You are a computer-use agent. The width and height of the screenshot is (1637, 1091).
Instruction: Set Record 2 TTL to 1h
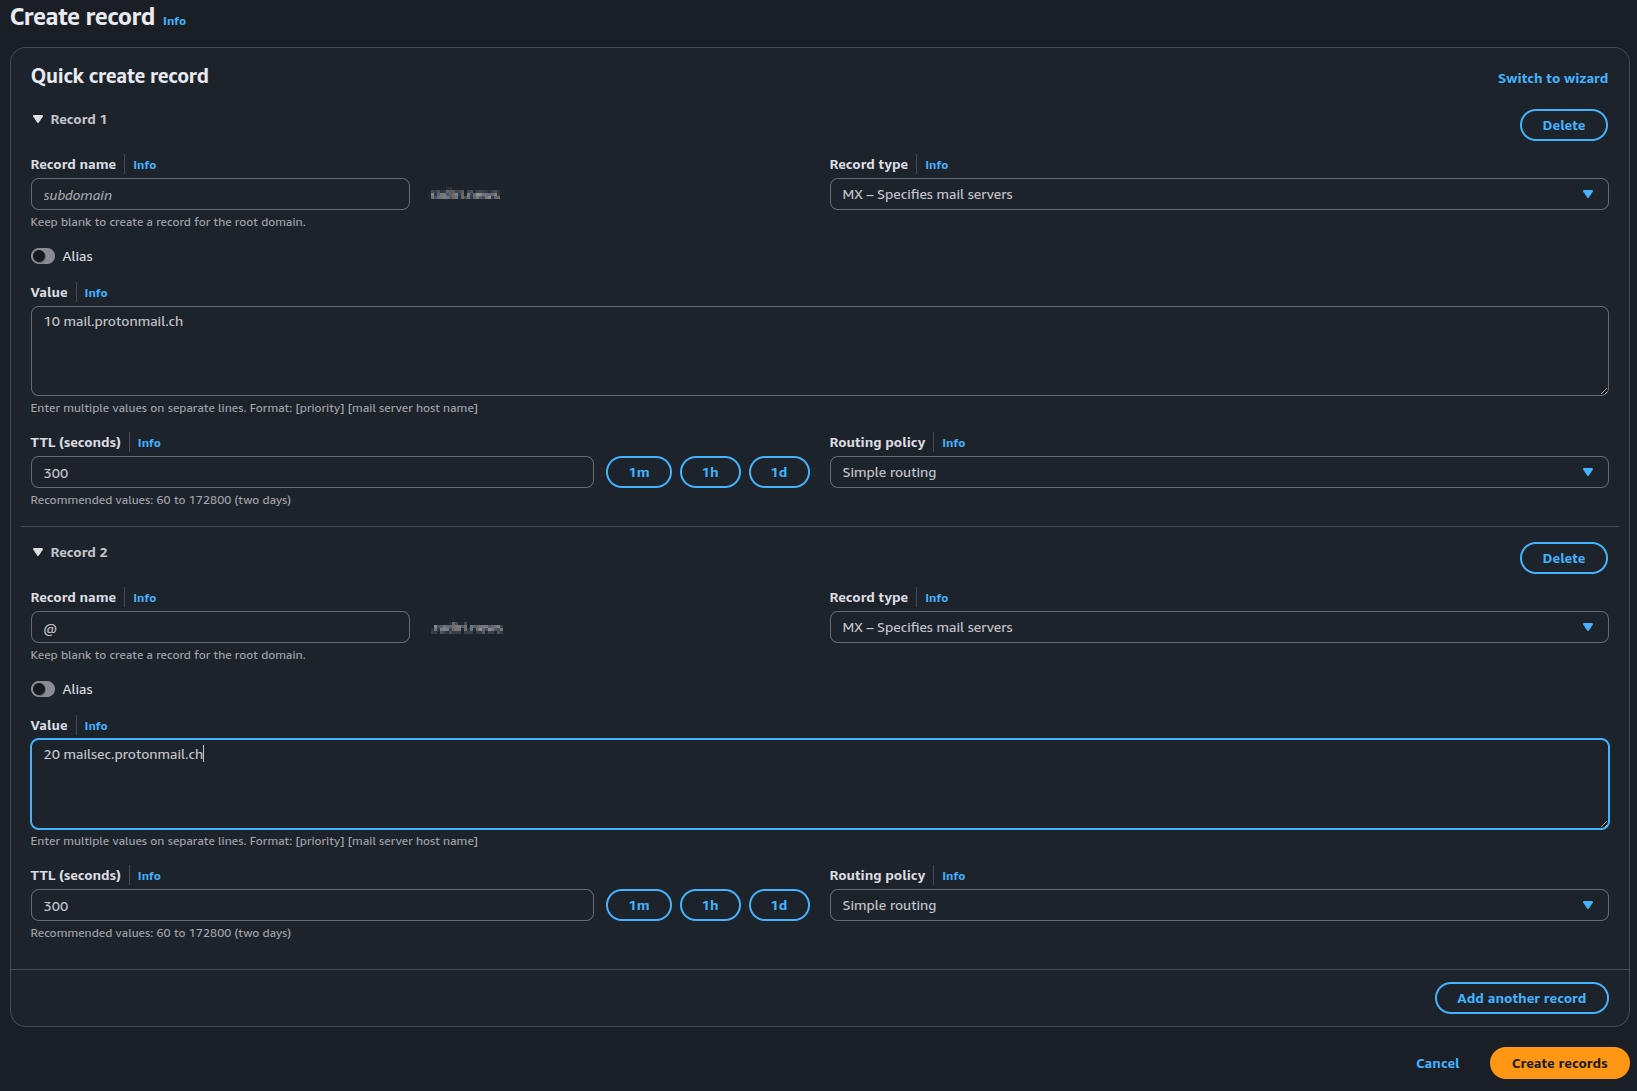pyautogui.click(x=710, y=905)
